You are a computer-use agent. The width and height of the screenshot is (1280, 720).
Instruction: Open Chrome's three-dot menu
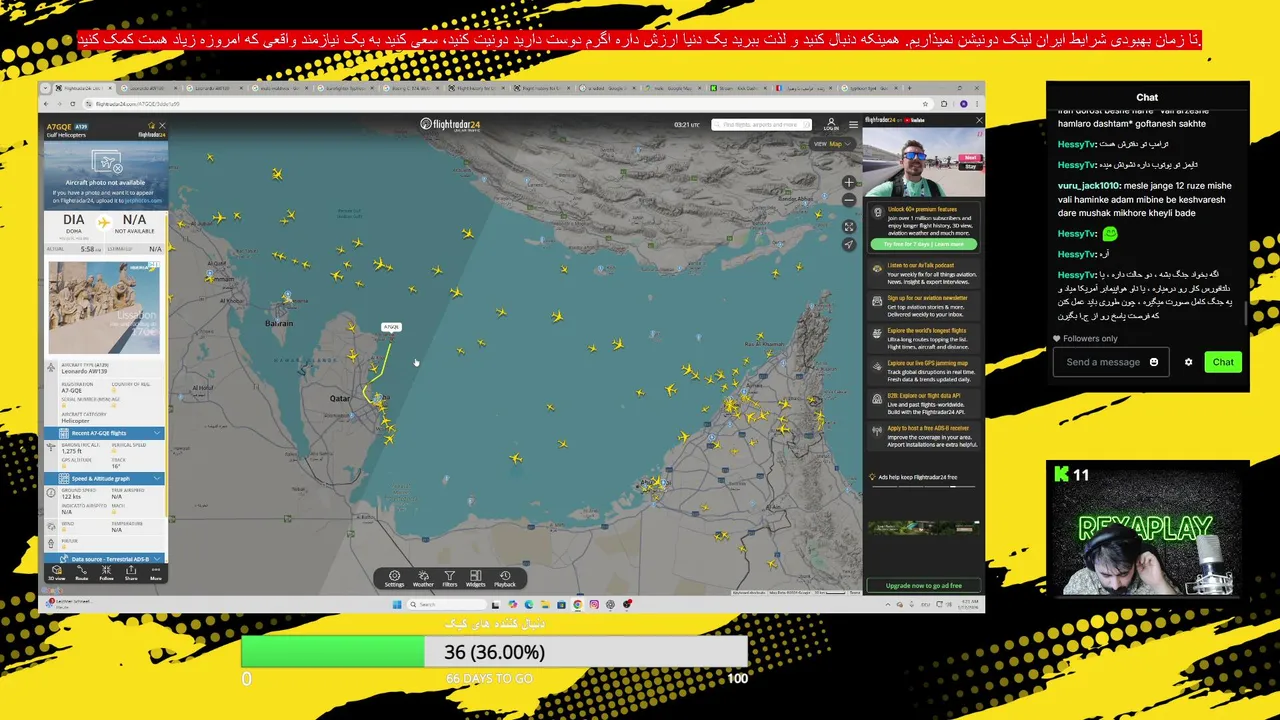977,104
